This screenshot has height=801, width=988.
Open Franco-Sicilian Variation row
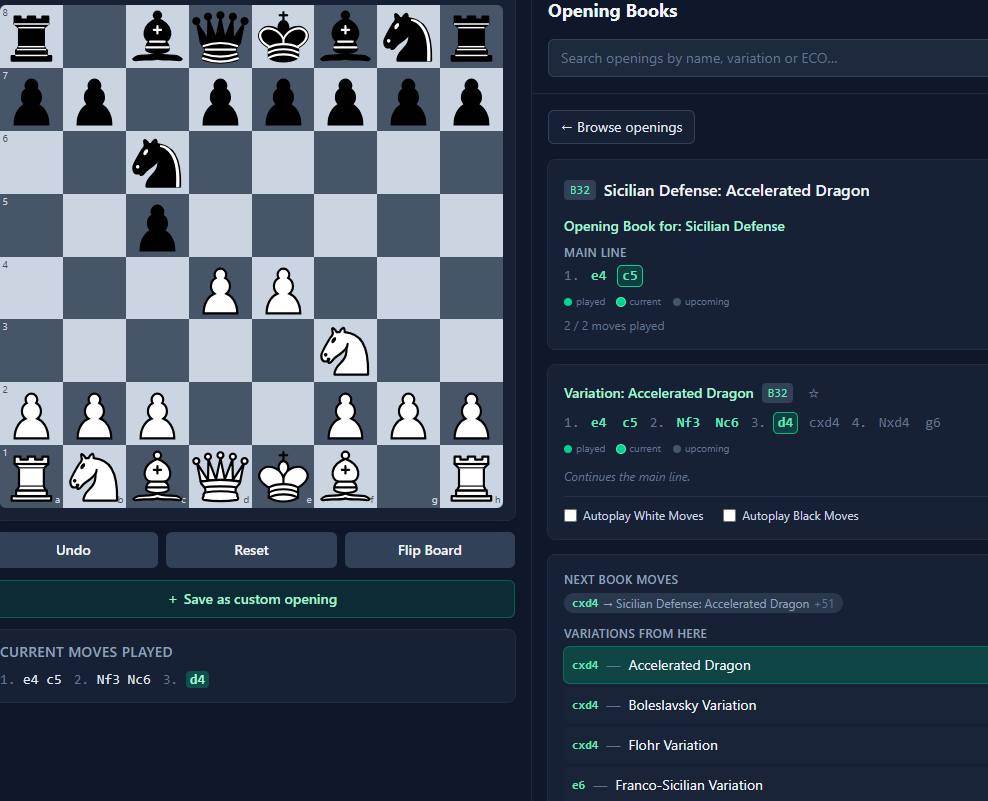pyautogui.click(x=776, y=785)
